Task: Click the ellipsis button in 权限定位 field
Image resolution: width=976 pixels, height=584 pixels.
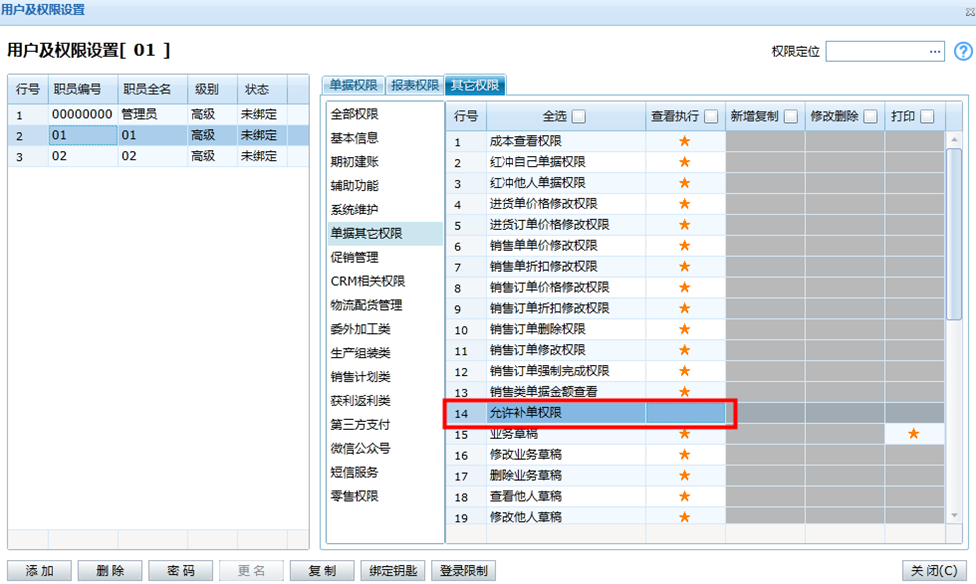Action: (x=935, y=51)
